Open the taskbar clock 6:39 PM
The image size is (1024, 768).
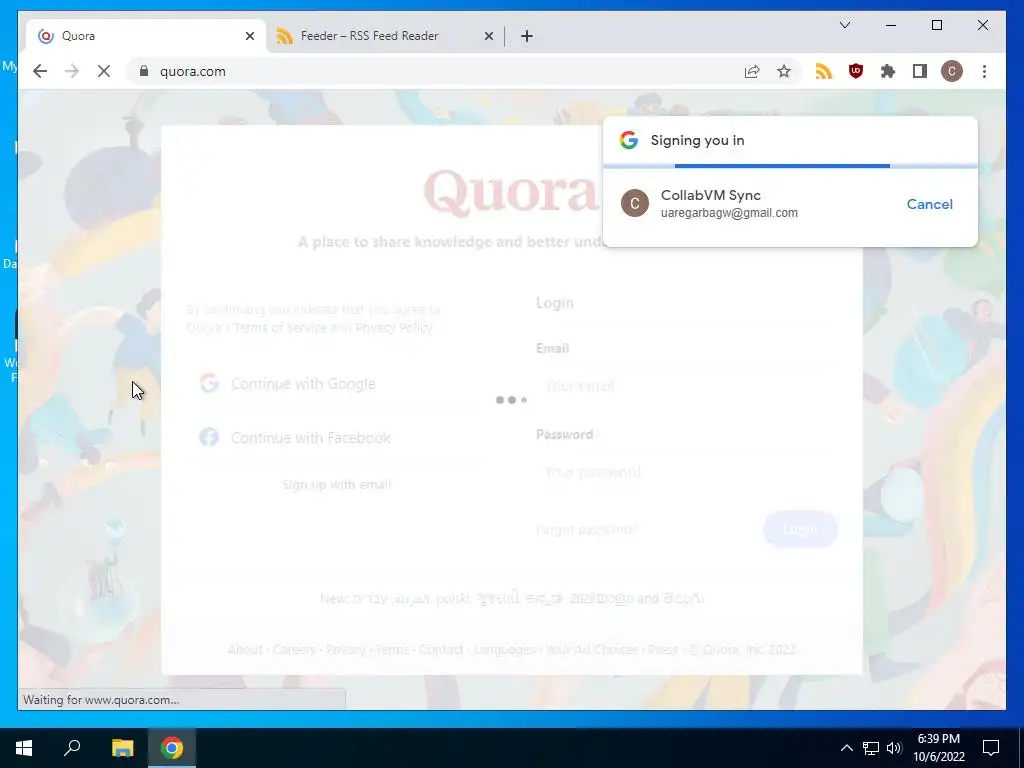pyautogui.click(x=938, y=748)
